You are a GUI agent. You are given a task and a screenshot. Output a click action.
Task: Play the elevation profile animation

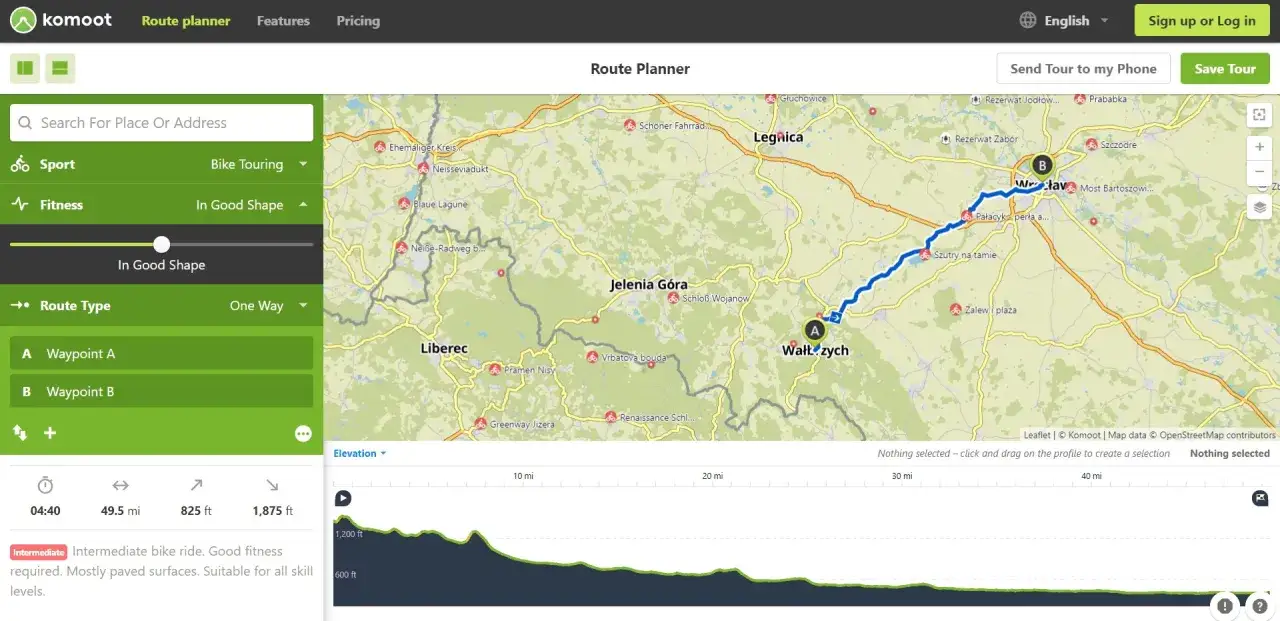pos(343,497)
